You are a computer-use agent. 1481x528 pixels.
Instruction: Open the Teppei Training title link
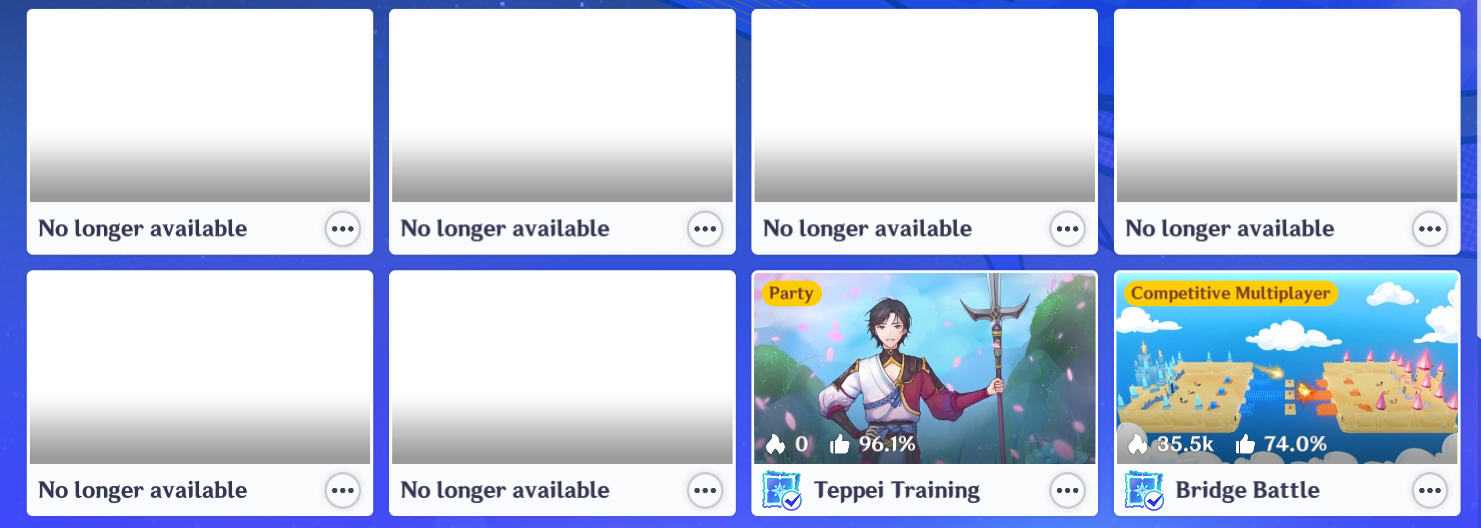click(x=896, y=490)
